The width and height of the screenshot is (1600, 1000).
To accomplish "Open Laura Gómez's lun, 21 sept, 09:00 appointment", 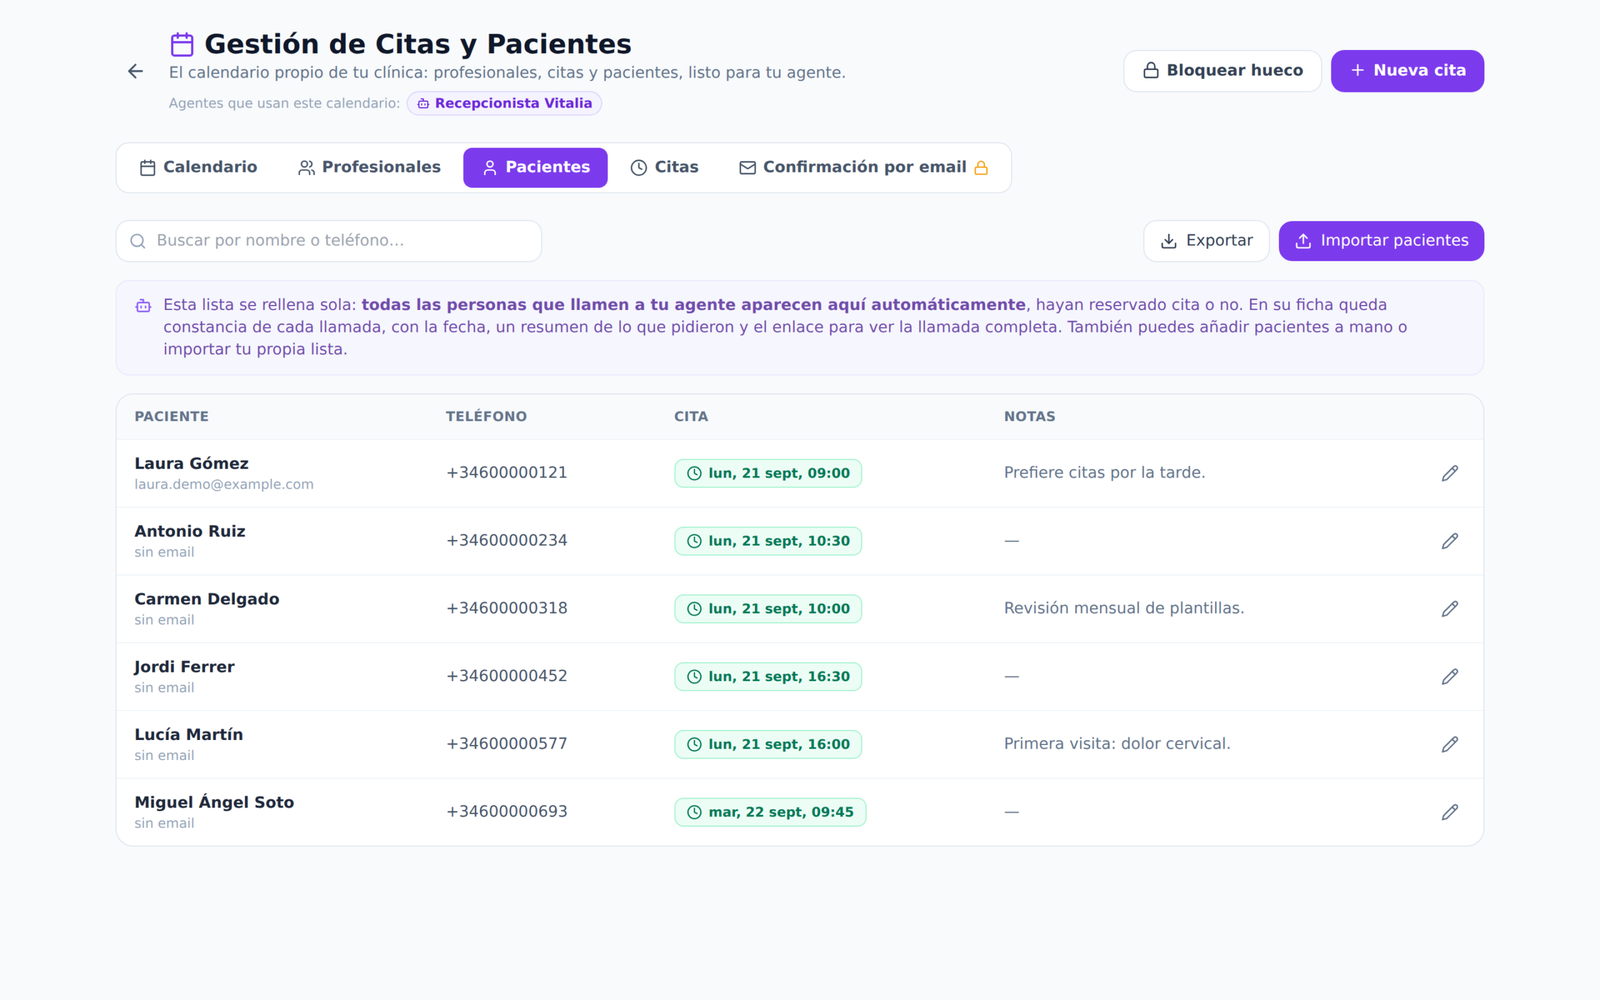I will pyautogui.click(x=768, y=473).
